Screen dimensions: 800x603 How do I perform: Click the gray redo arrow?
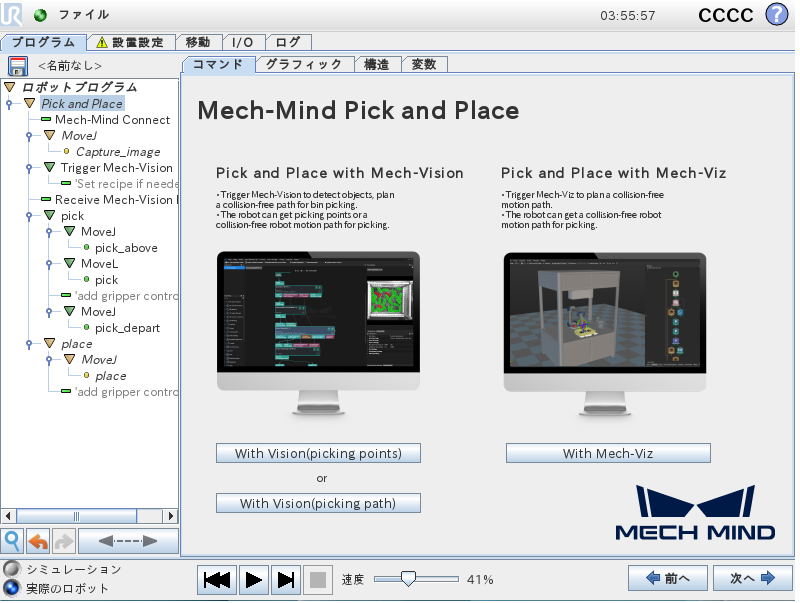coord(64,541)
